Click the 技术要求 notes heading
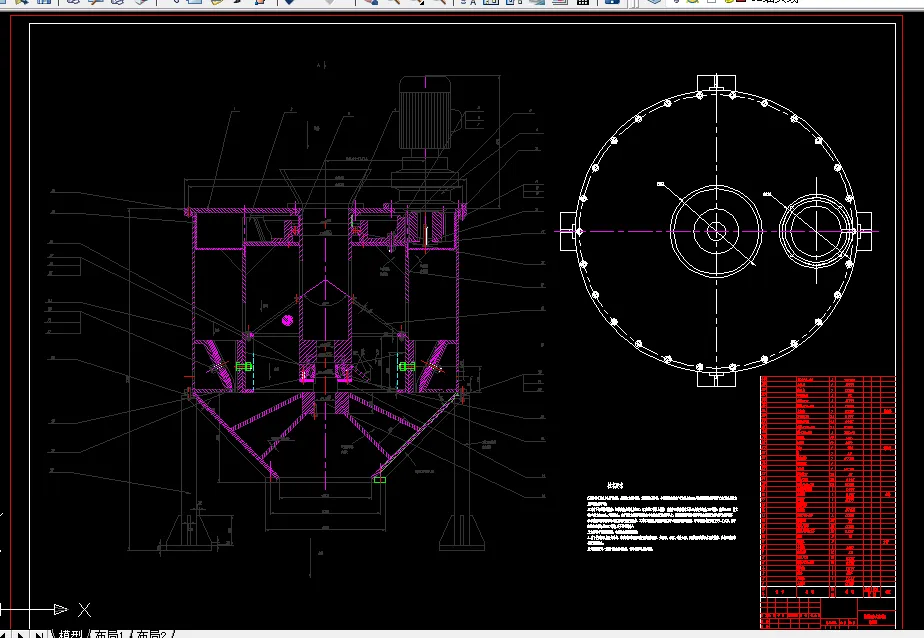924x638 pixels. click(615, 485)
